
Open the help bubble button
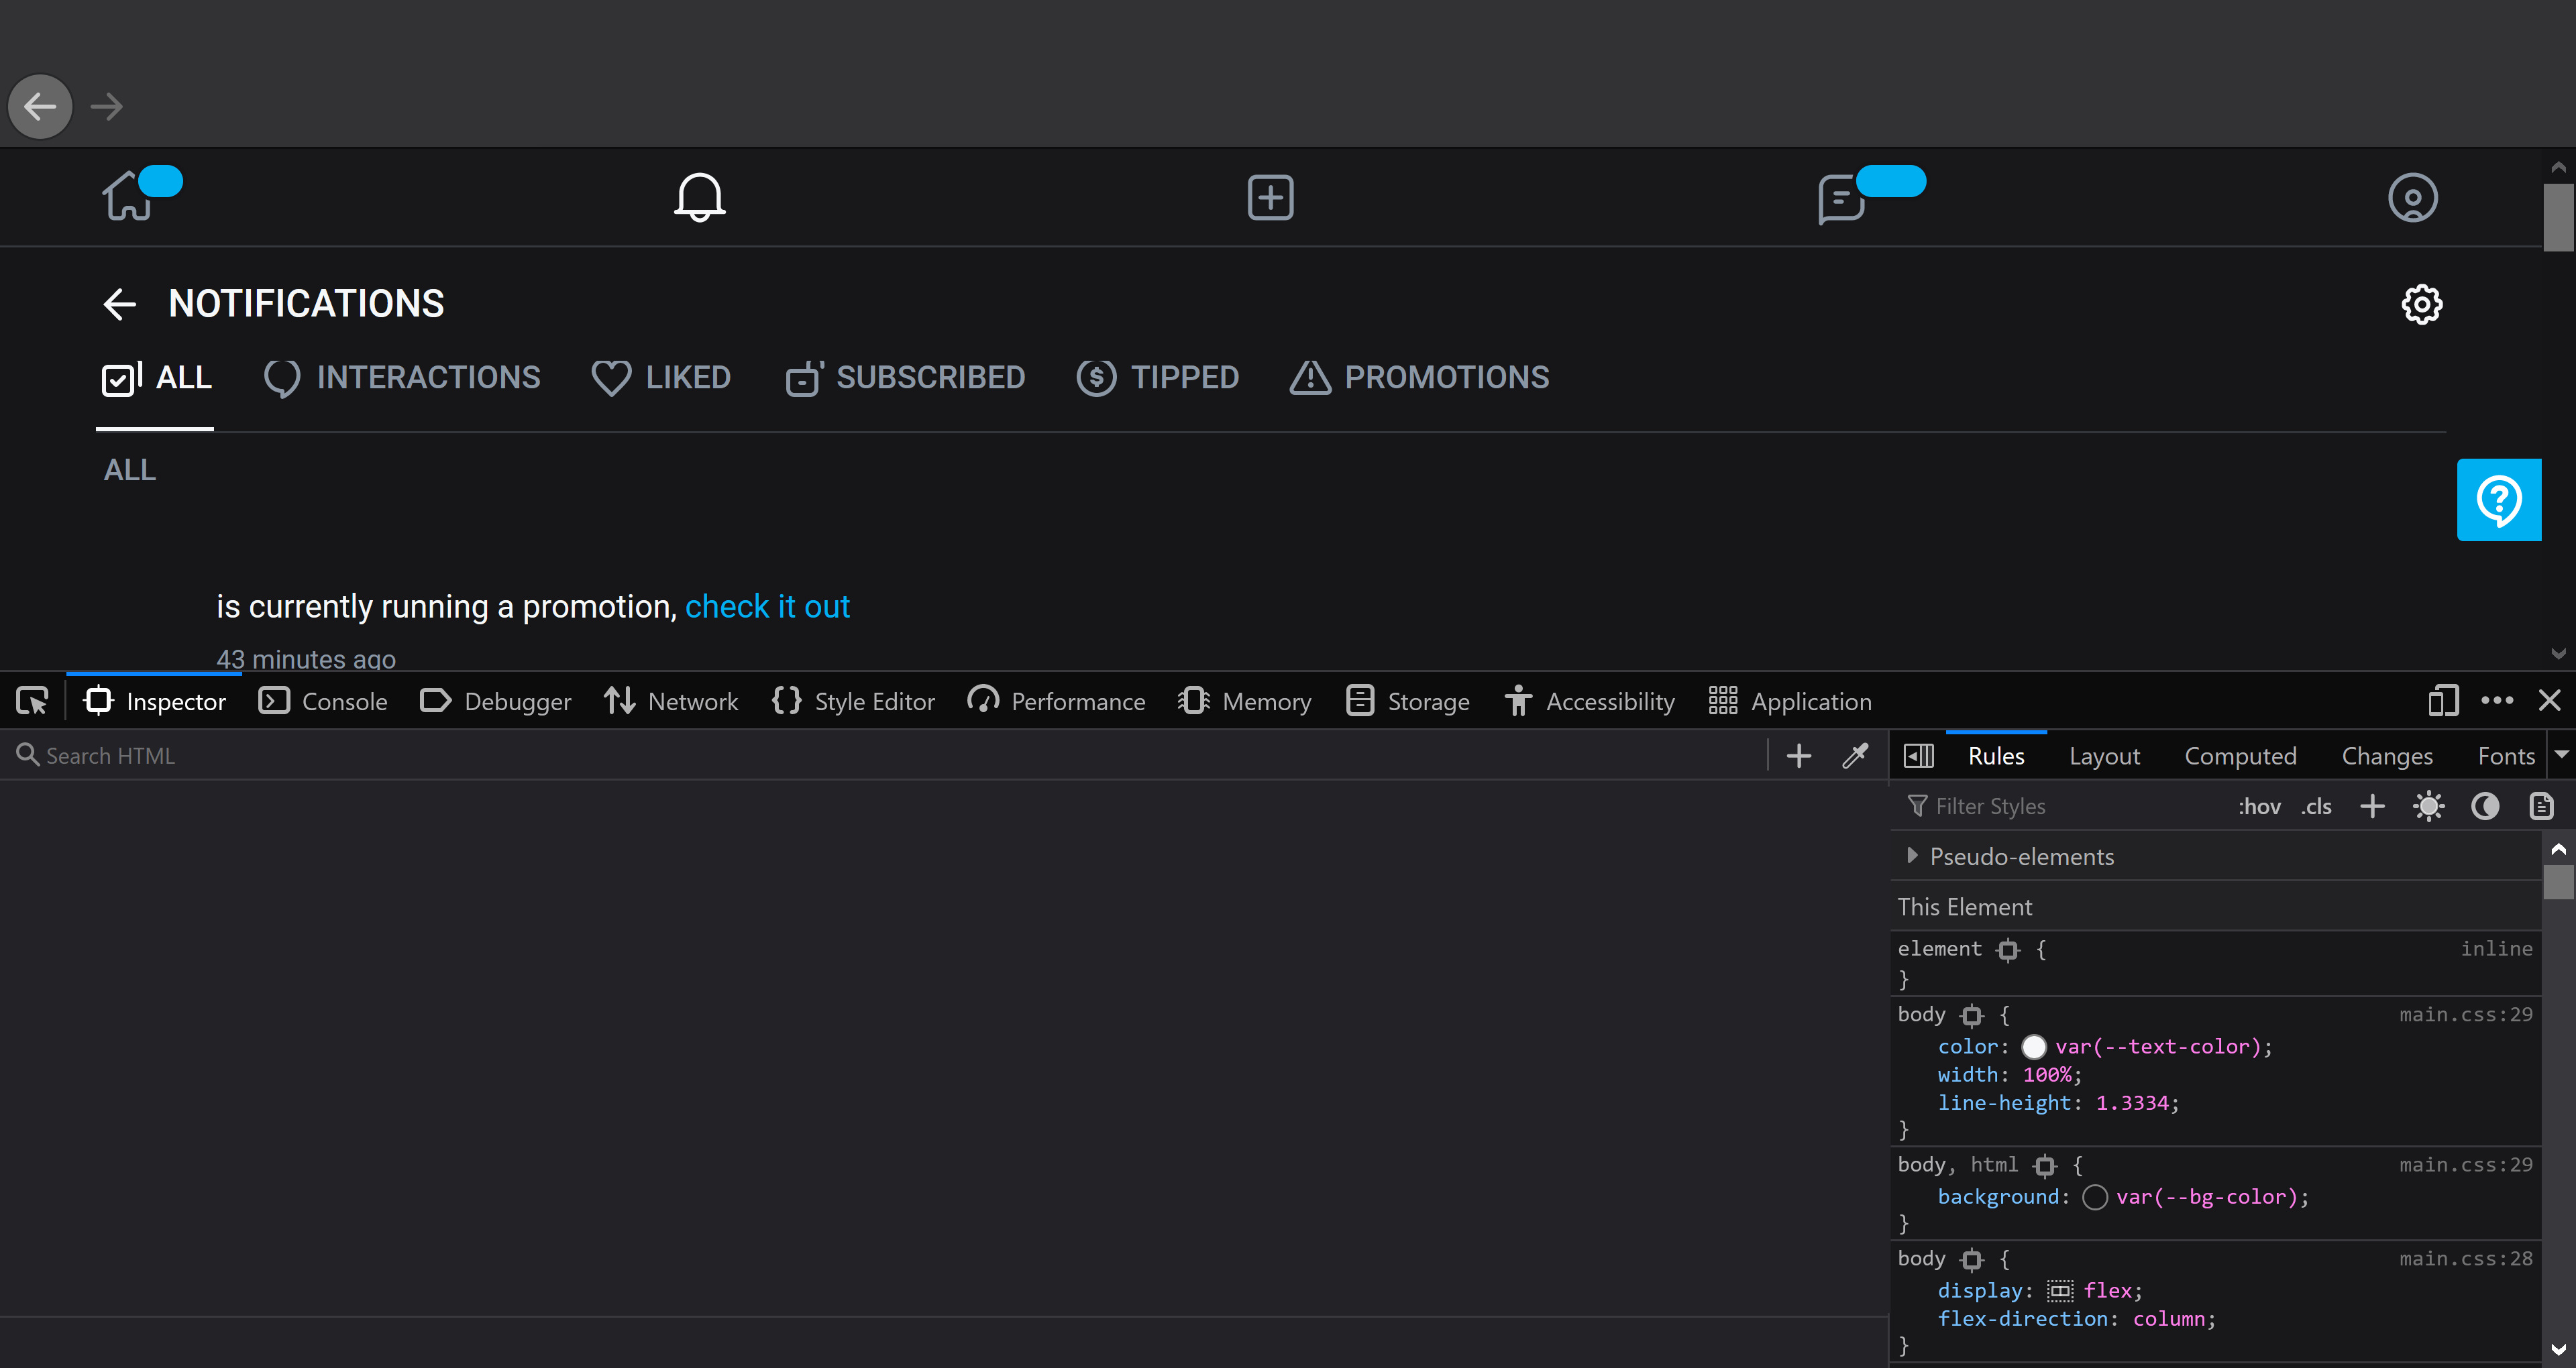pos(2499,499)
